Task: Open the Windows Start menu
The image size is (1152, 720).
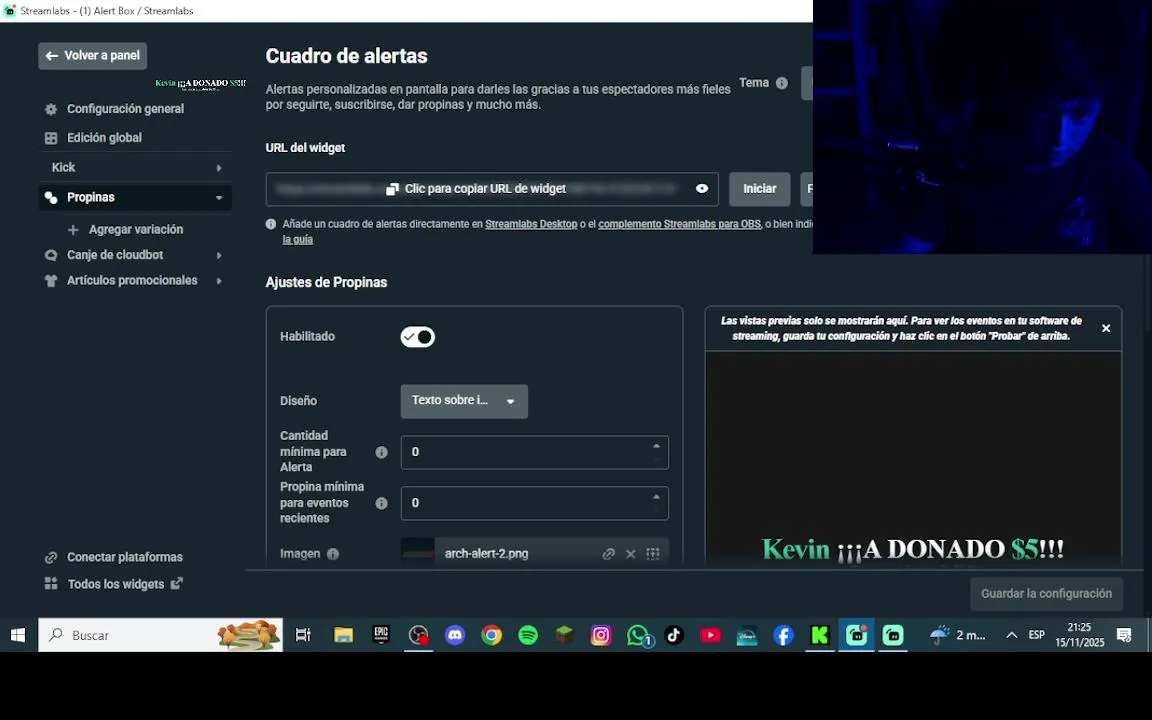Action: tap(18, 636)
